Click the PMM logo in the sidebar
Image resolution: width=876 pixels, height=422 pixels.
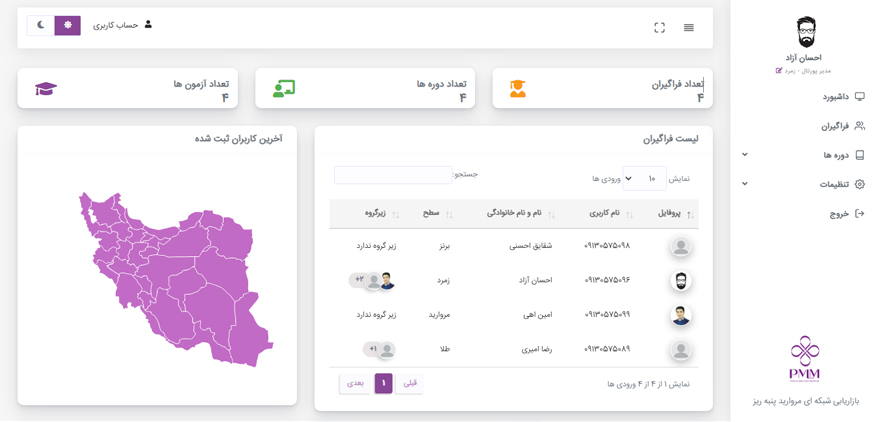(804, 359)
